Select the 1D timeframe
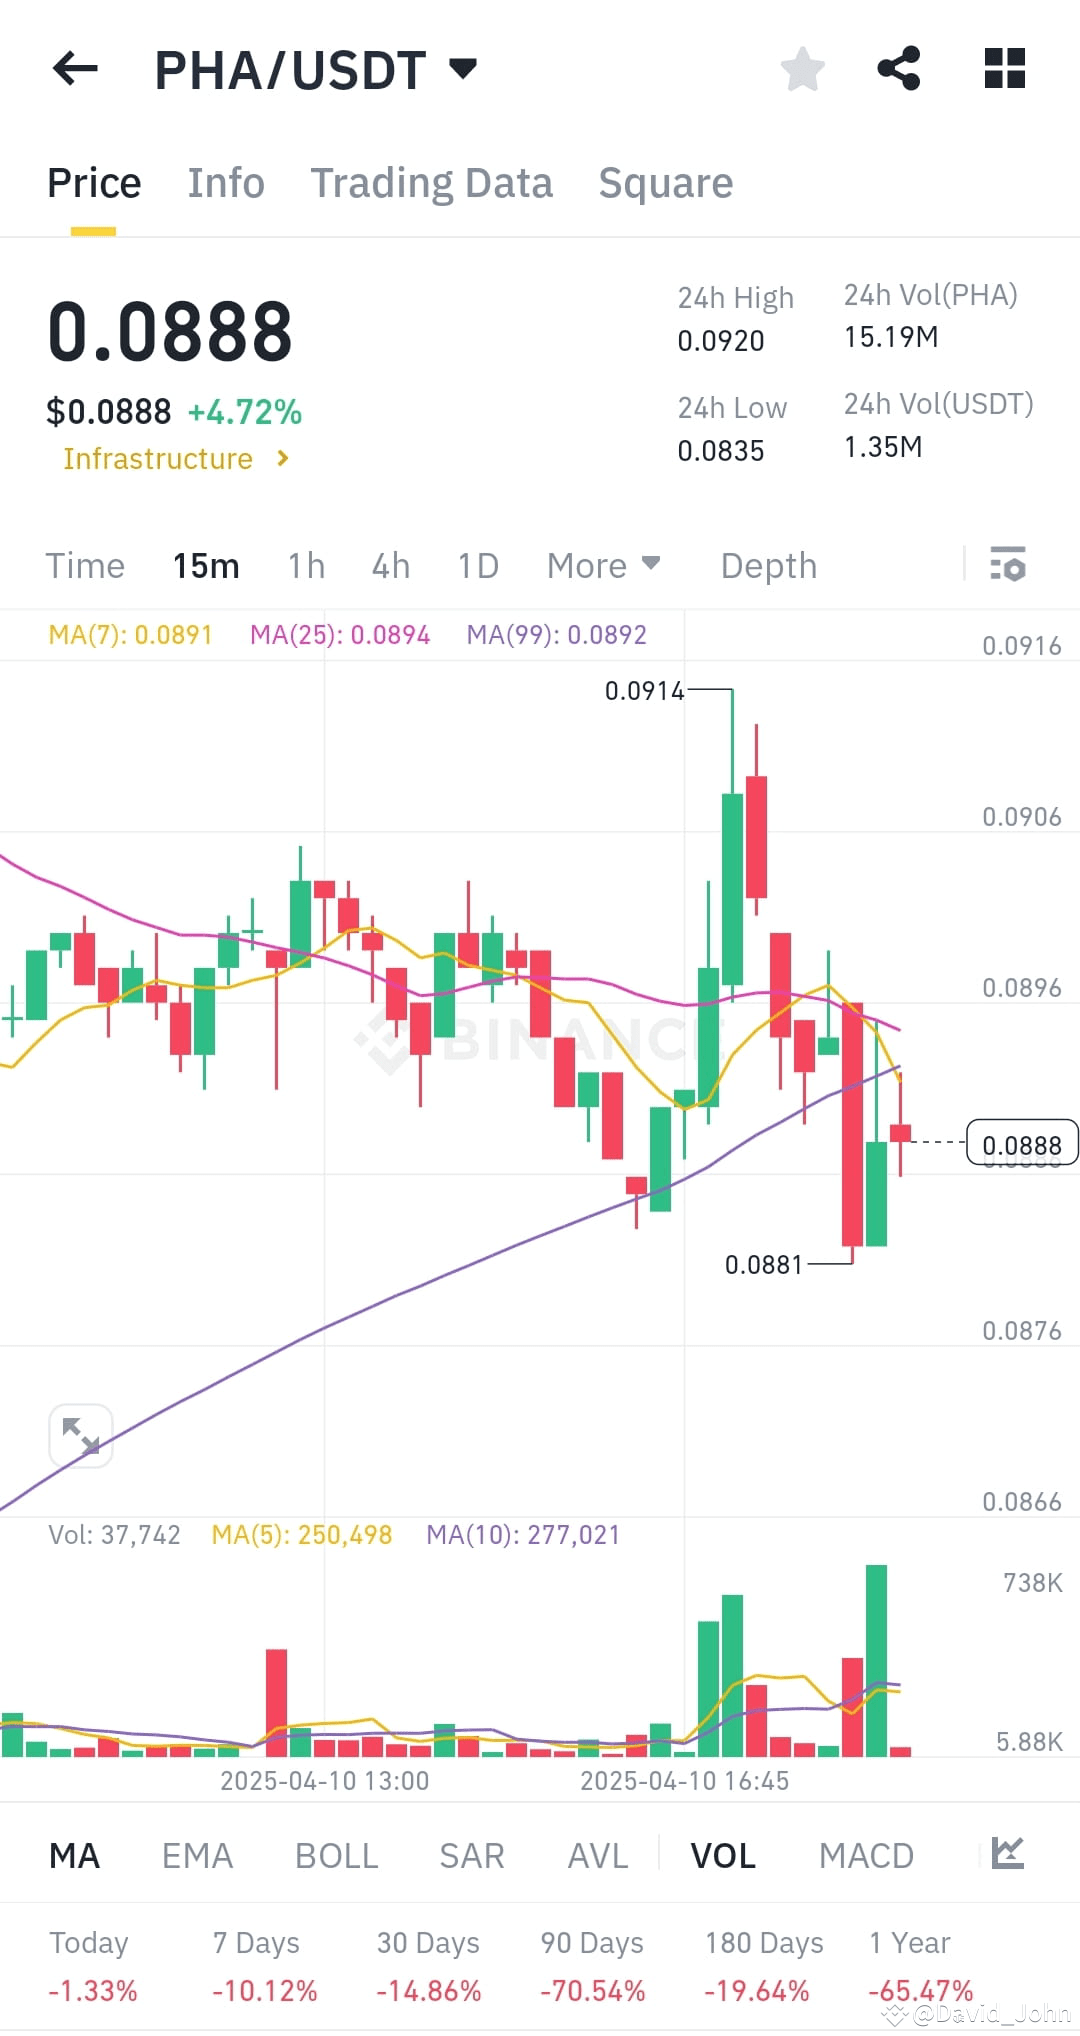 (477, 565)
